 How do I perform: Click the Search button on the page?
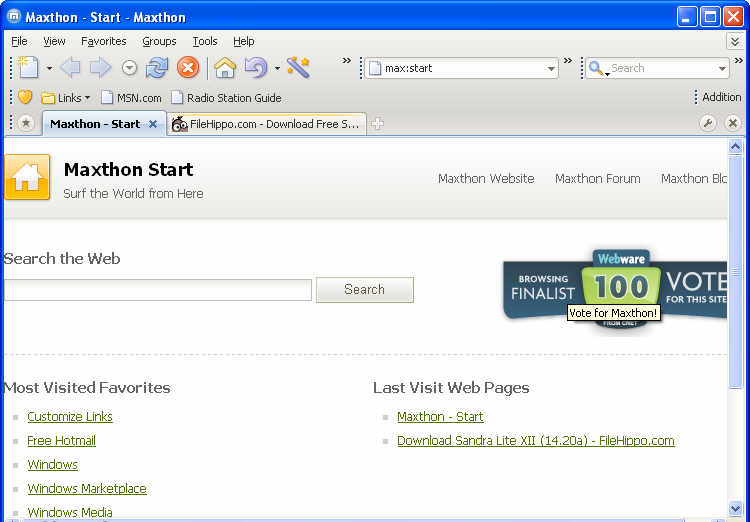click(x=364, y=289)
